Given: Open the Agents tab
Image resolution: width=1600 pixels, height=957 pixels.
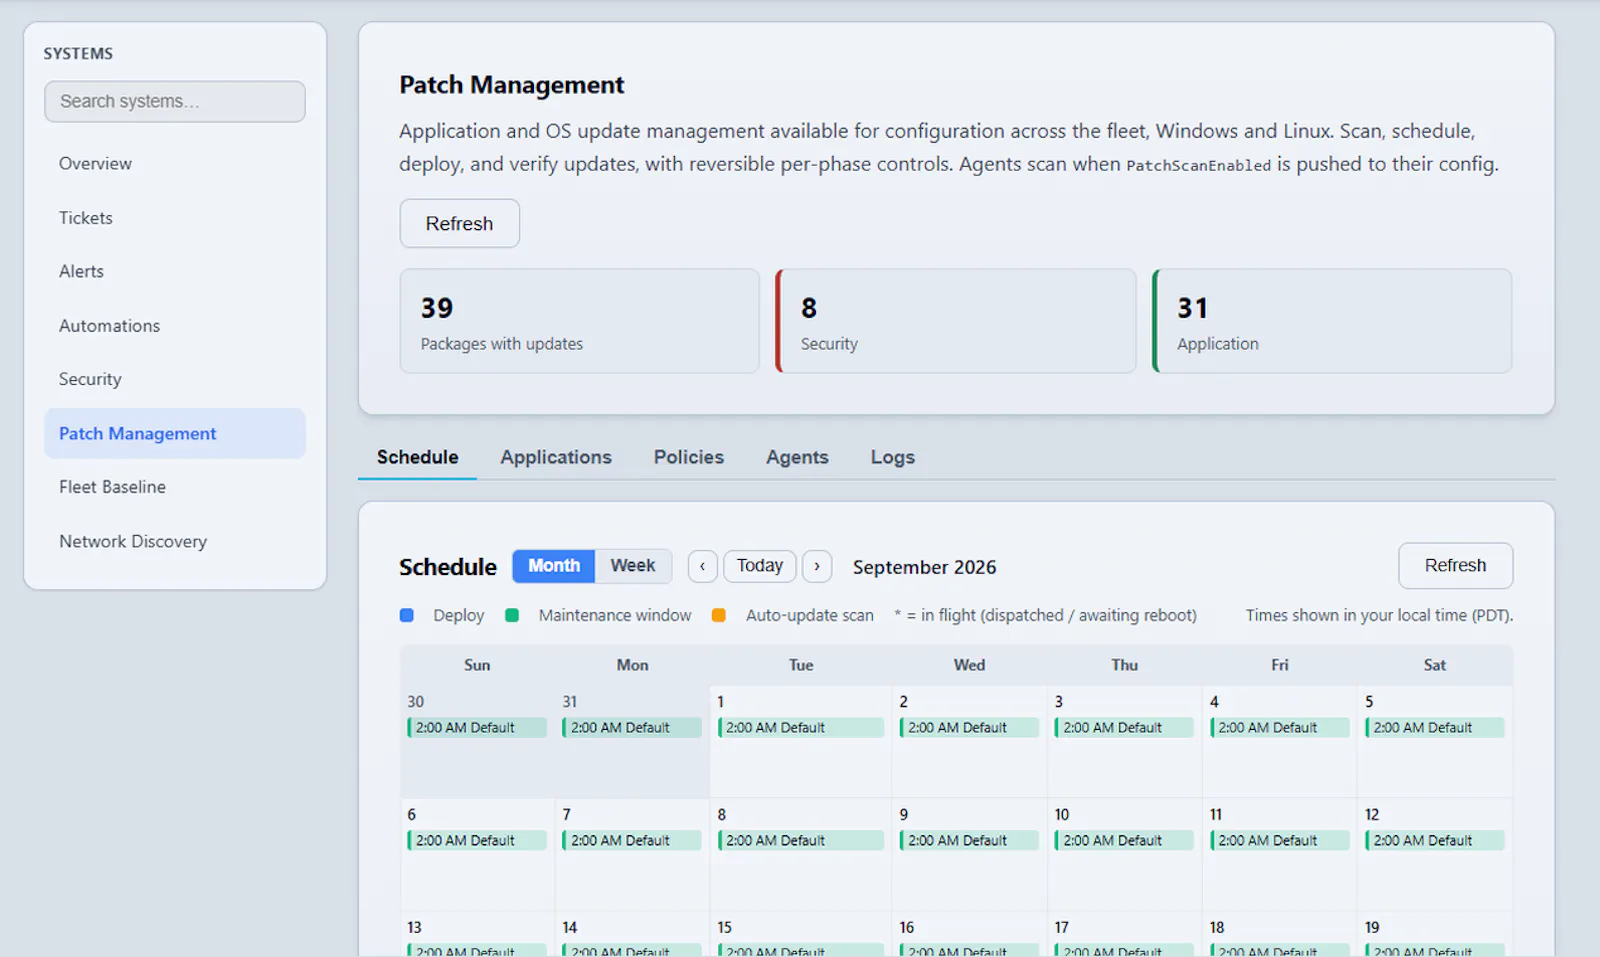Looking at the screenshot, I should tap(797, 457).
